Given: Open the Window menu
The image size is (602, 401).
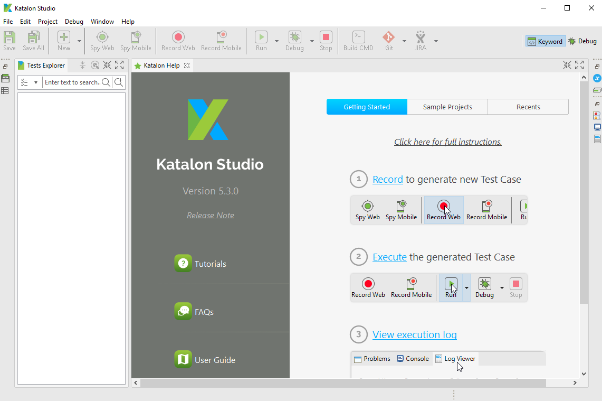Looking at the screenshot, I should tap(102, 22).
